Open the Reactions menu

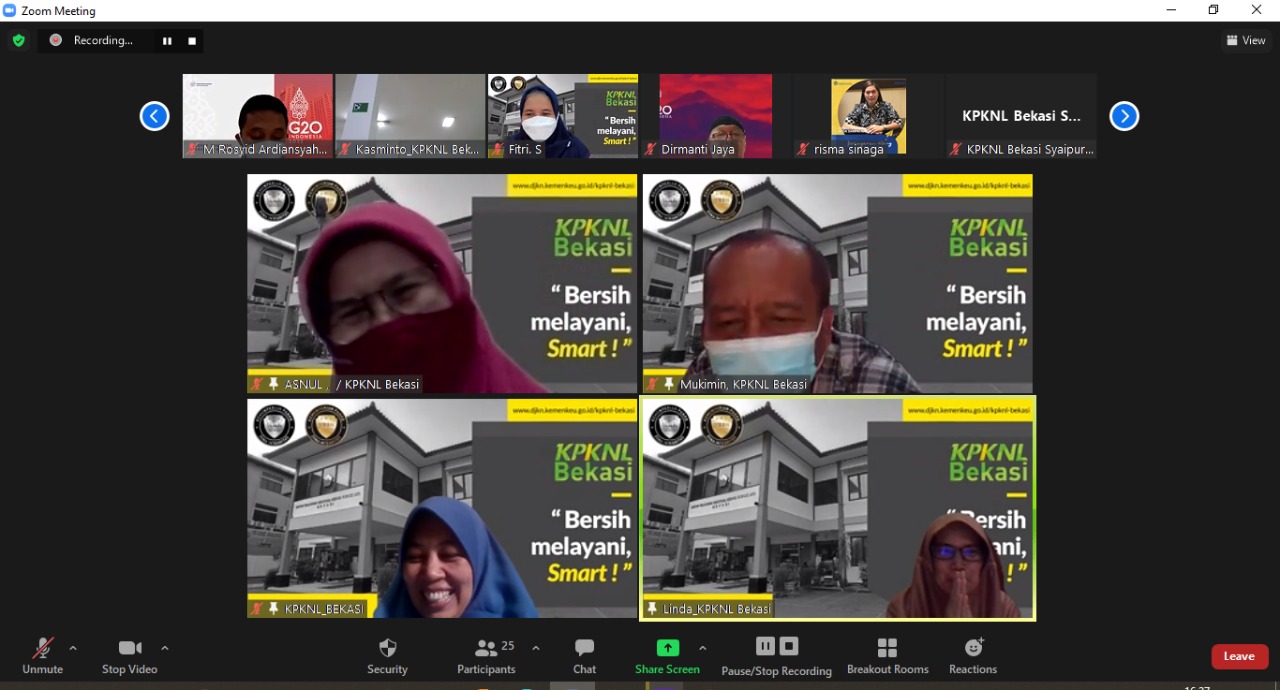973,655
